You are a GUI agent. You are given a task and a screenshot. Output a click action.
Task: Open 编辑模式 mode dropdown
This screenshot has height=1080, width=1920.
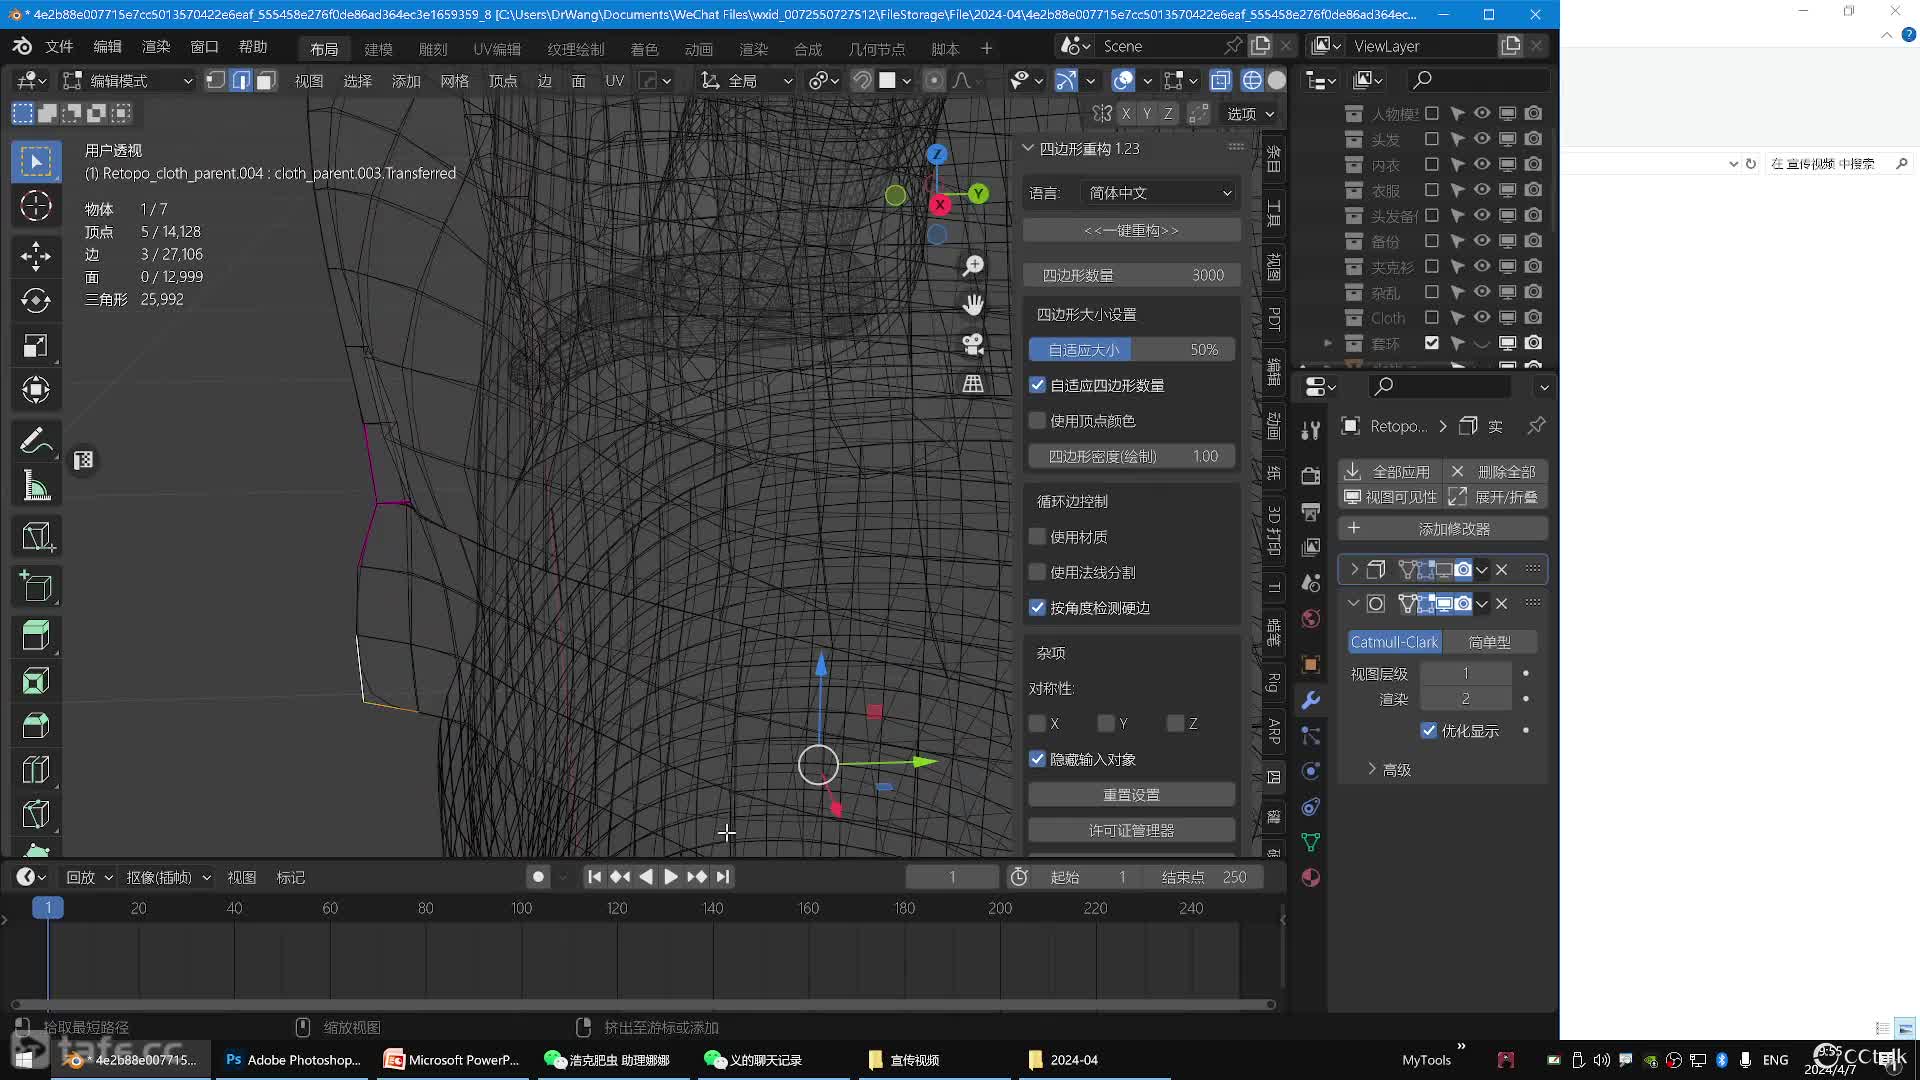tap(127, 80)
